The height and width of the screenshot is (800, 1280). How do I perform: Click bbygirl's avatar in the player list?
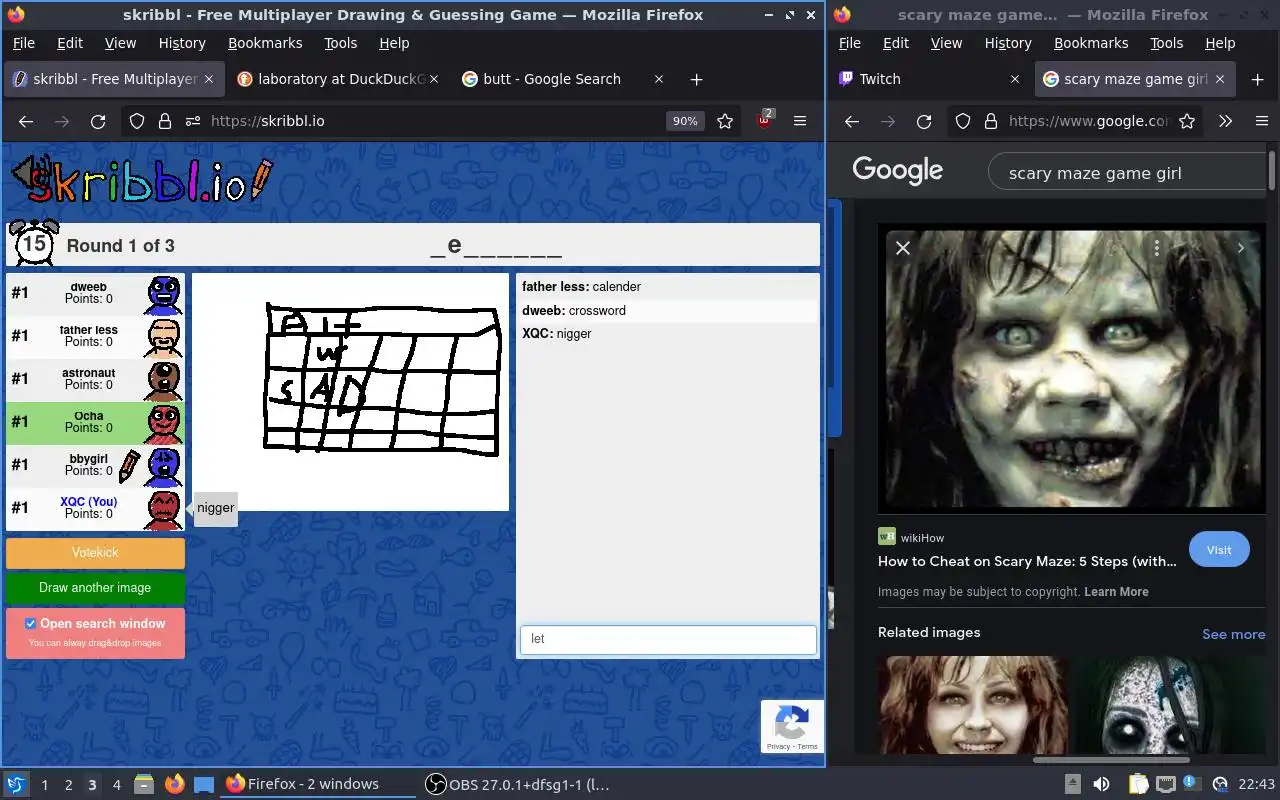coord(165,465)
